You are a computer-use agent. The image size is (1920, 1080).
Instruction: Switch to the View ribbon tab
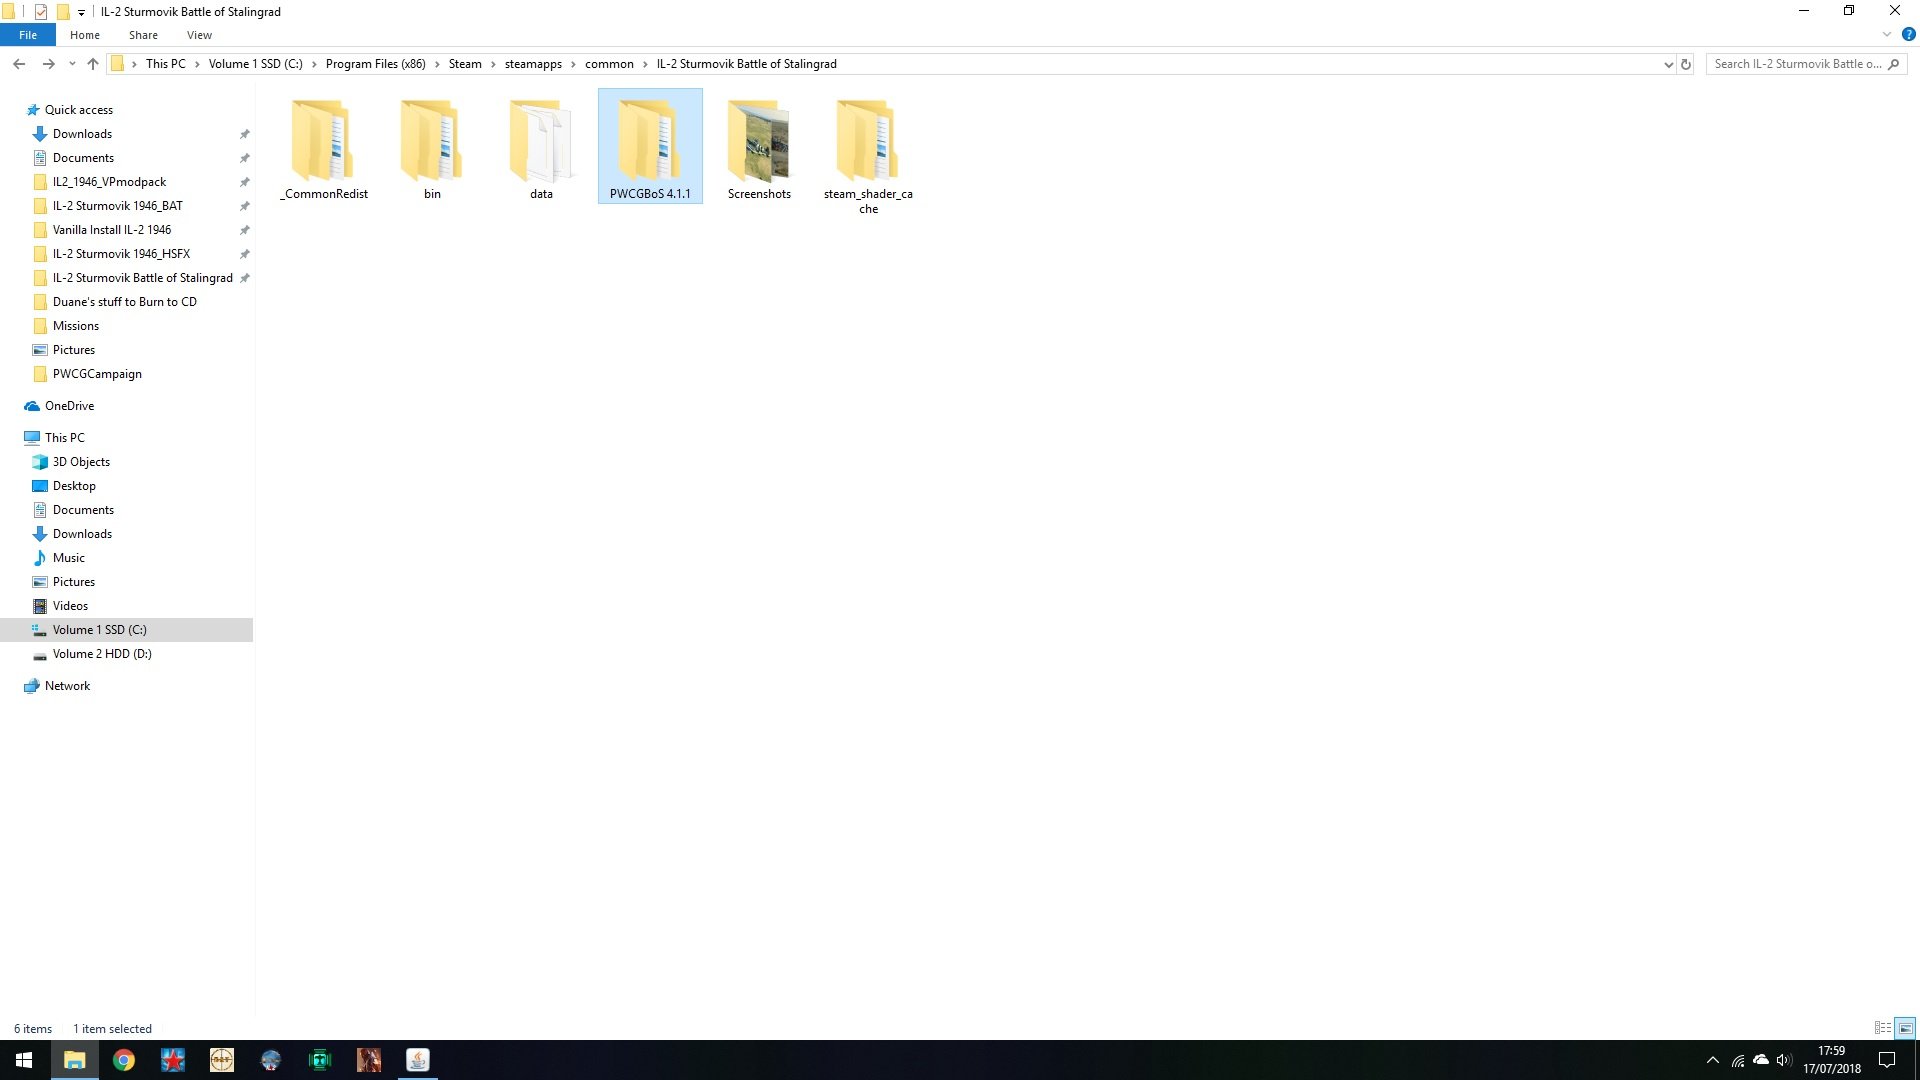tap(199, 35)
